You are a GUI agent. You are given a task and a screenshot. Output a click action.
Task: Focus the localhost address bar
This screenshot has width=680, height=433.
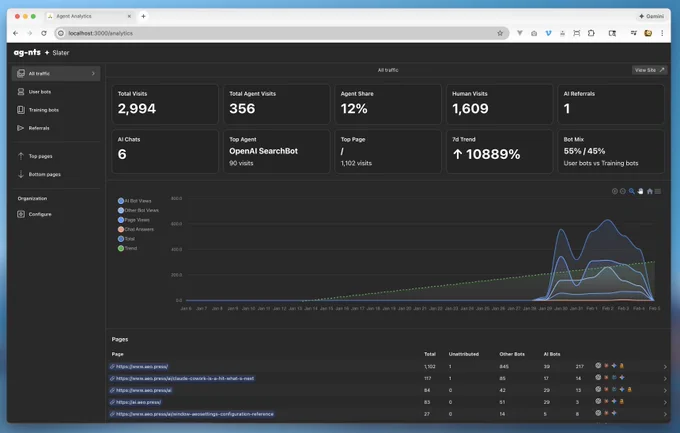tap(278, 33)
